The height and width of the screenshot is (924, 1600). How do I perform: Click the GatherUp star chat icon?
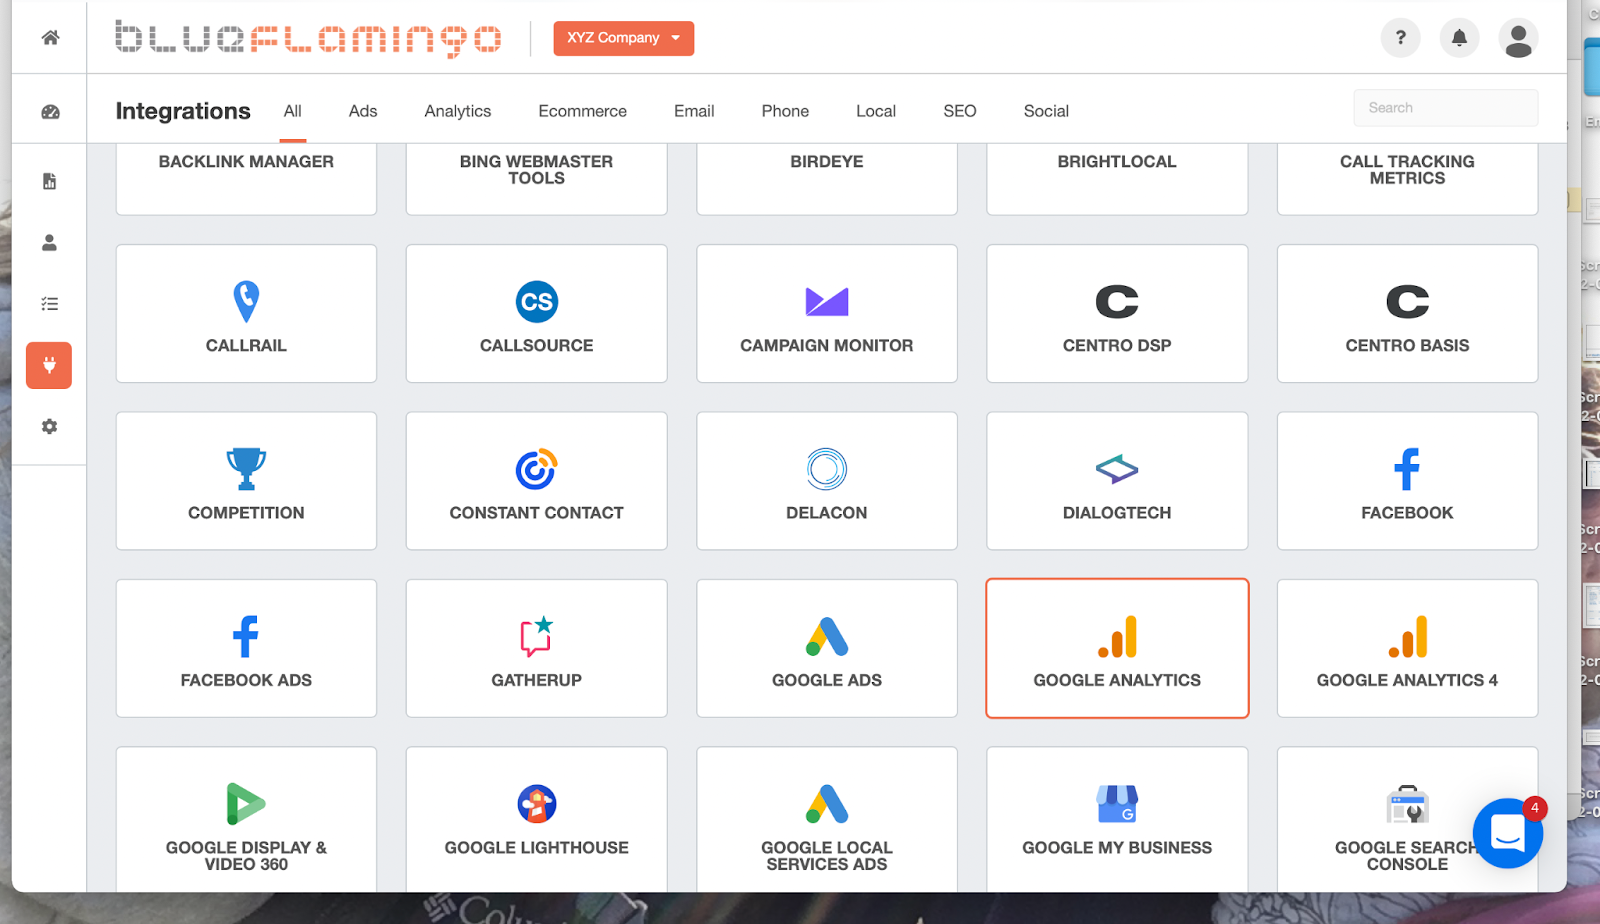[537, 636]
